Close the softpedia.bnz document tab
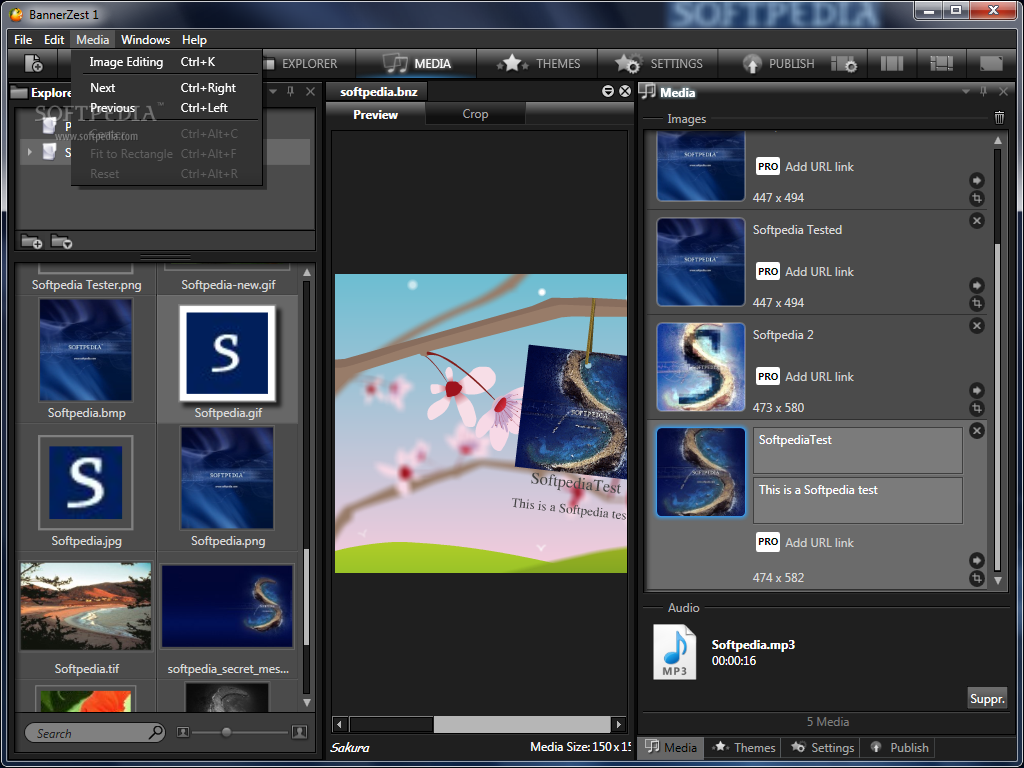The height and width of the screenshot is (768, 1024). [x=625, y=91]
